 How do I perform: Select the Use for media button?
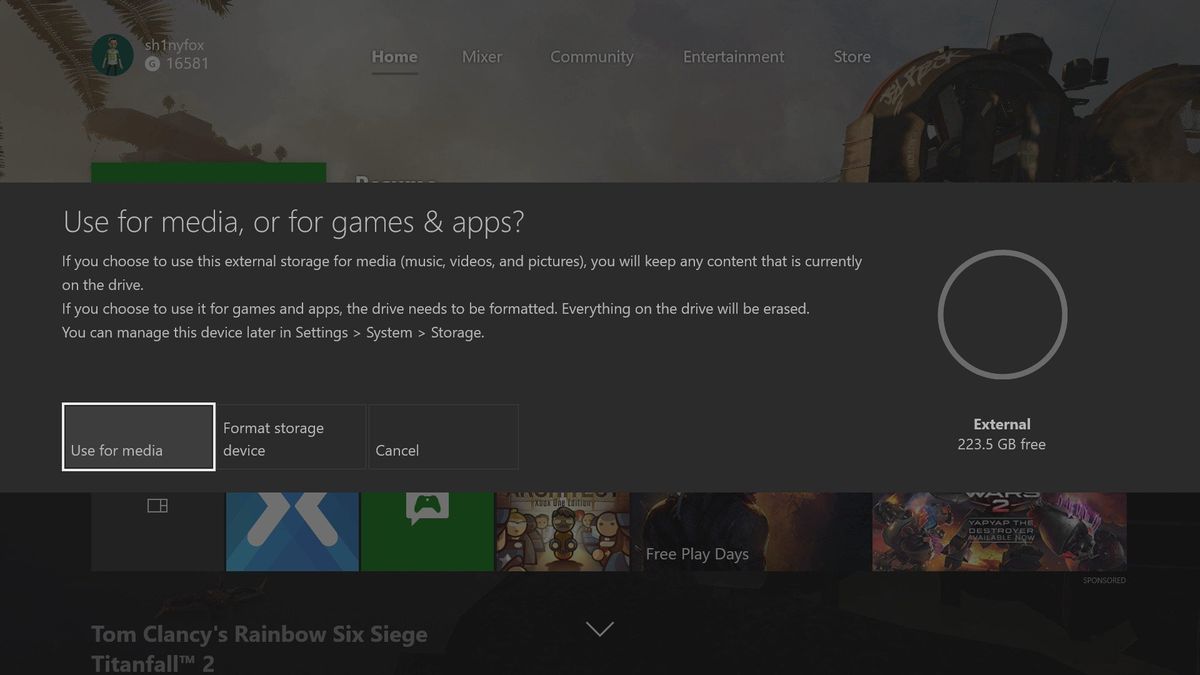(139, 437)
